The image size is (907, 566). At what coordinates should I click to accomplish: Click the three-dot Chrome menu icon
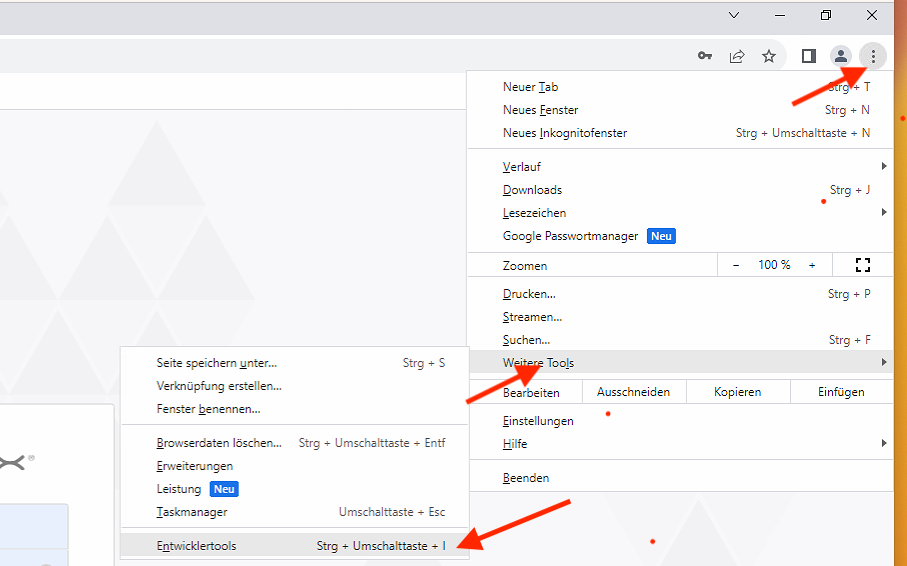click(873, 56)
